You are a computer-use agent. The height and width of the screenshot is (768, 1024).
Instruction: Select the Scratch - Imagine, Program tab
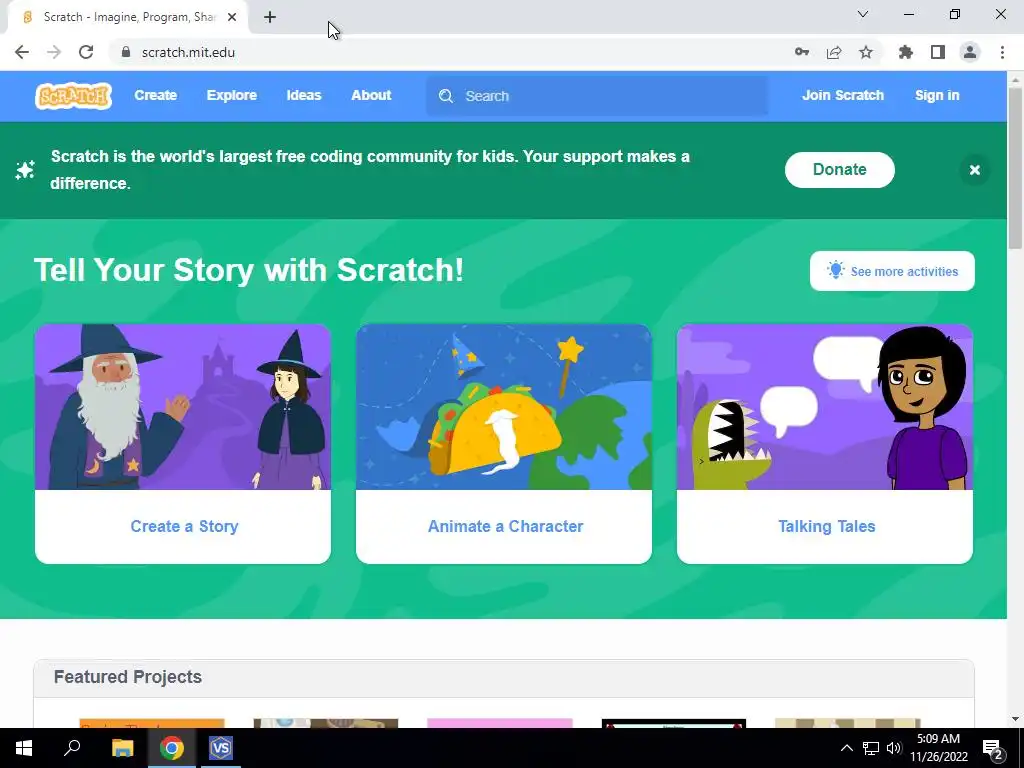[129, 17]
